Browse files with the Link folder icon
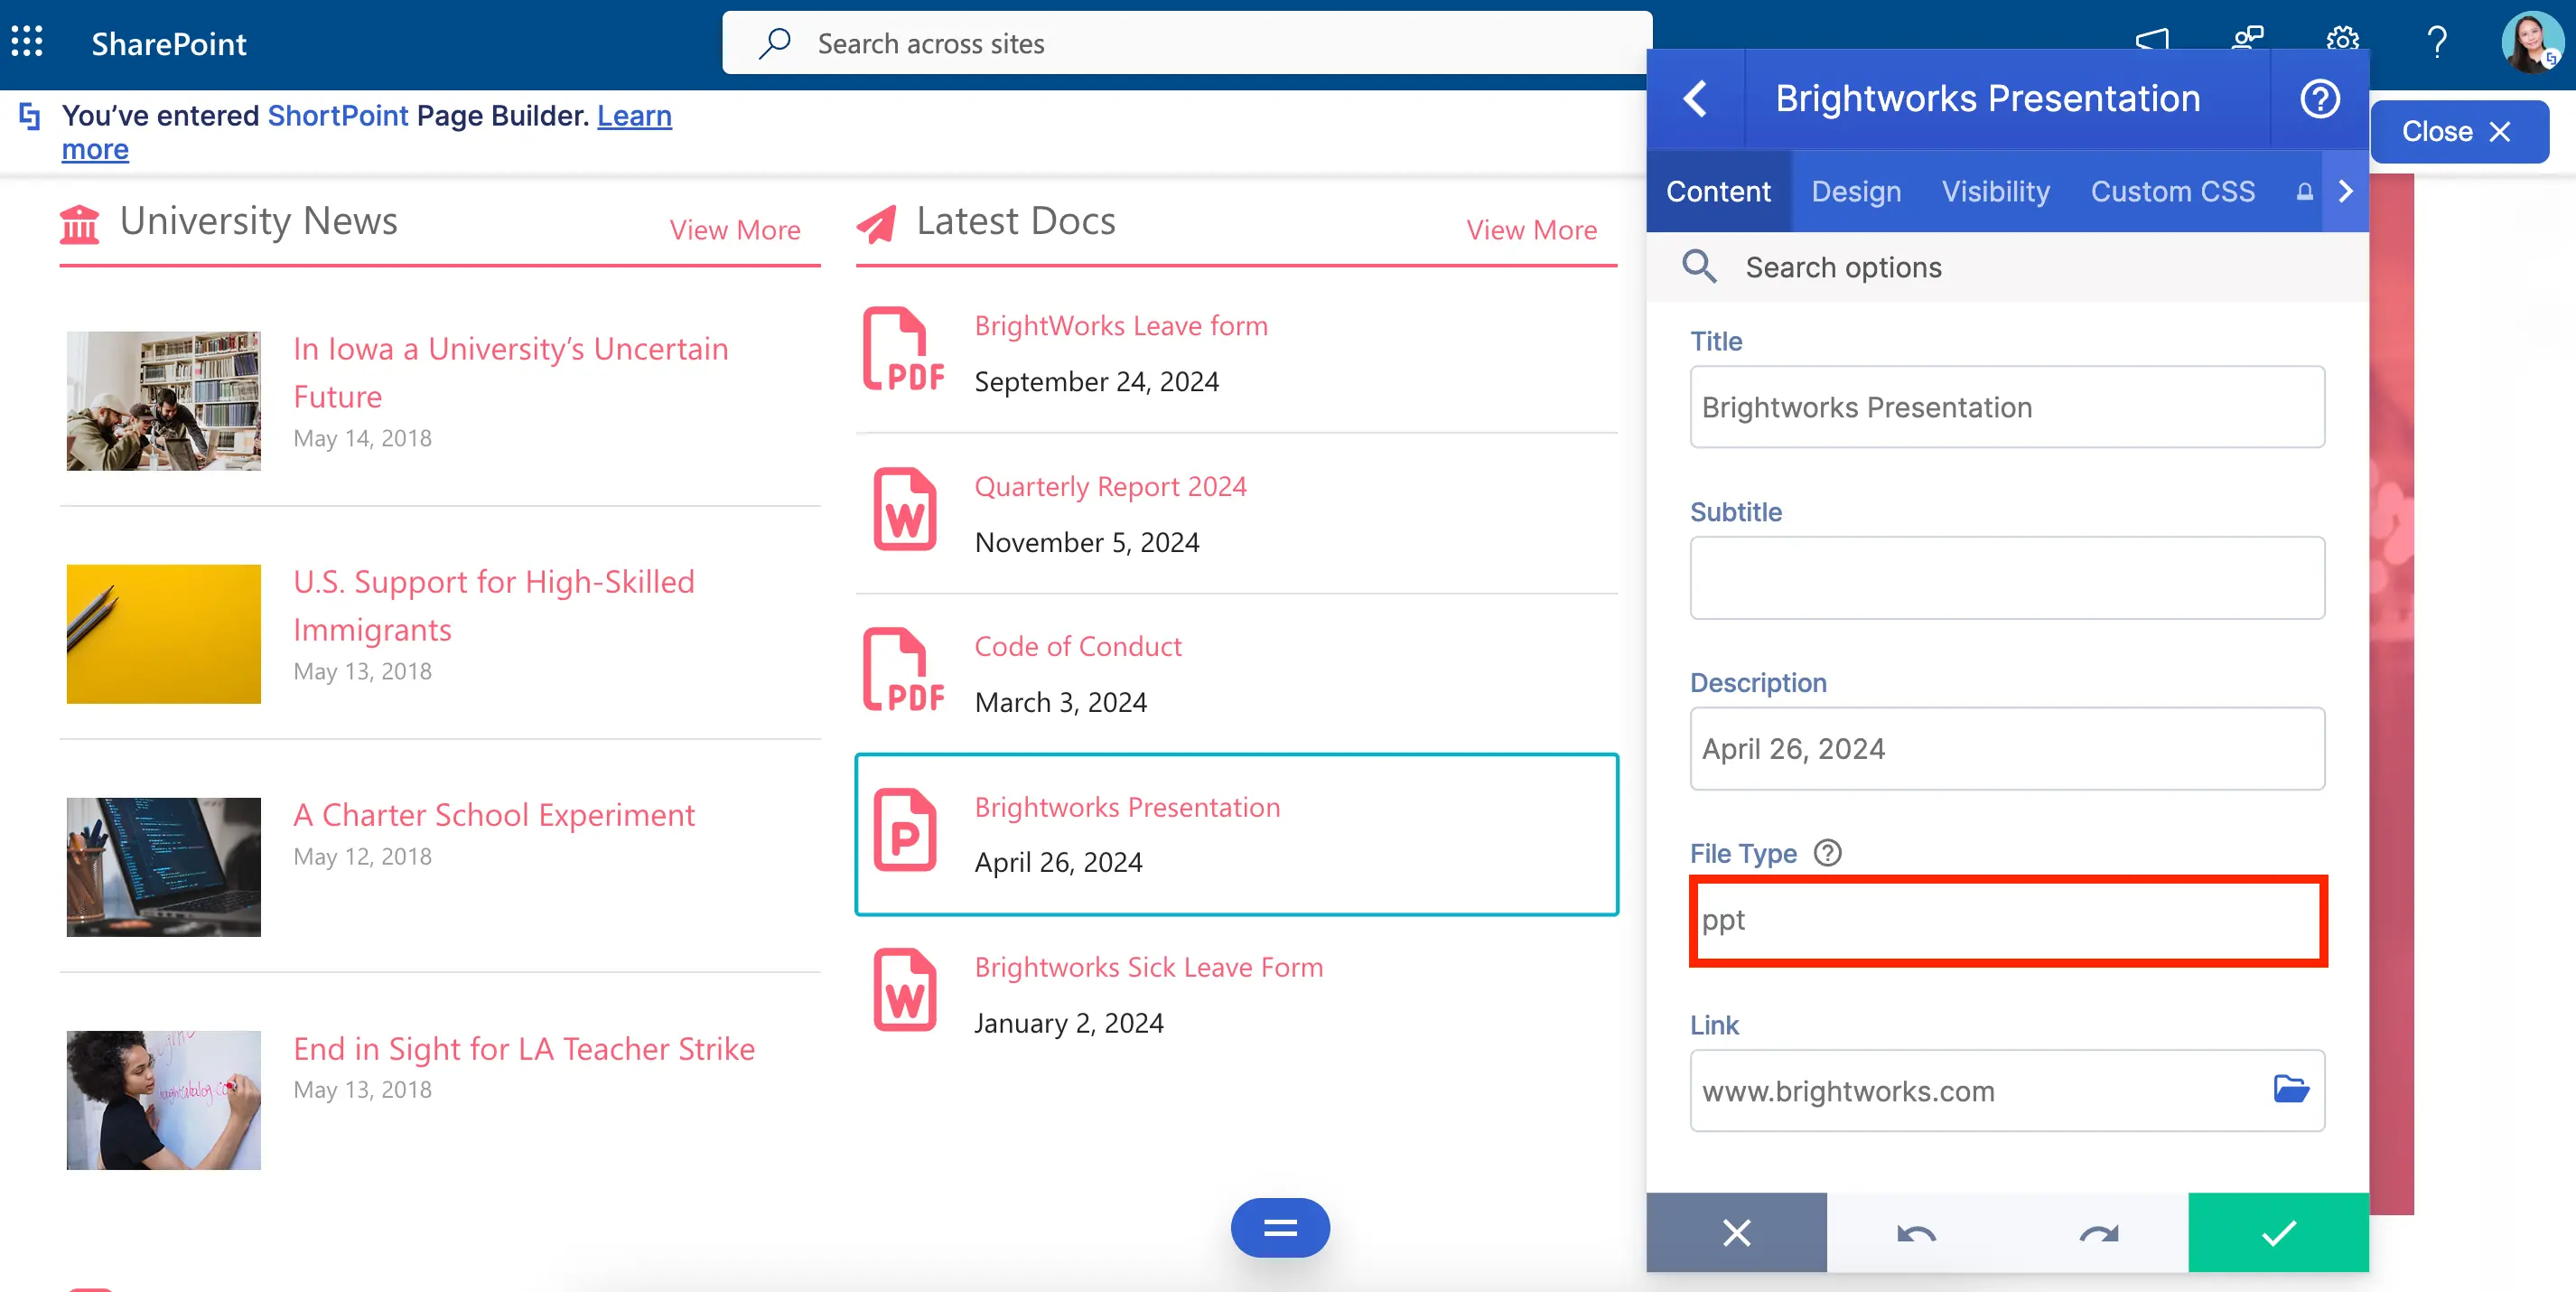 pyautogui.click(x=2290, y=1089)
